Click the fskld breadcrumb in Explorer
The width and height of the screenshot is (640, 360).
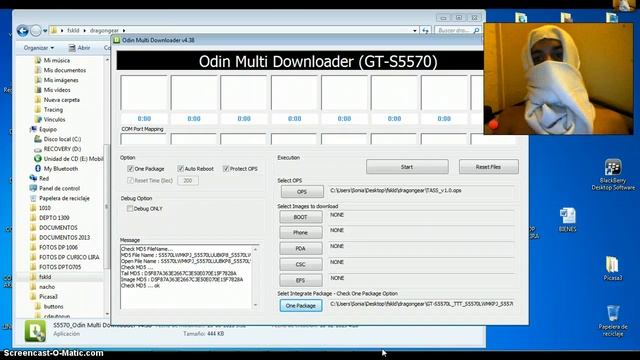(73, 31)
